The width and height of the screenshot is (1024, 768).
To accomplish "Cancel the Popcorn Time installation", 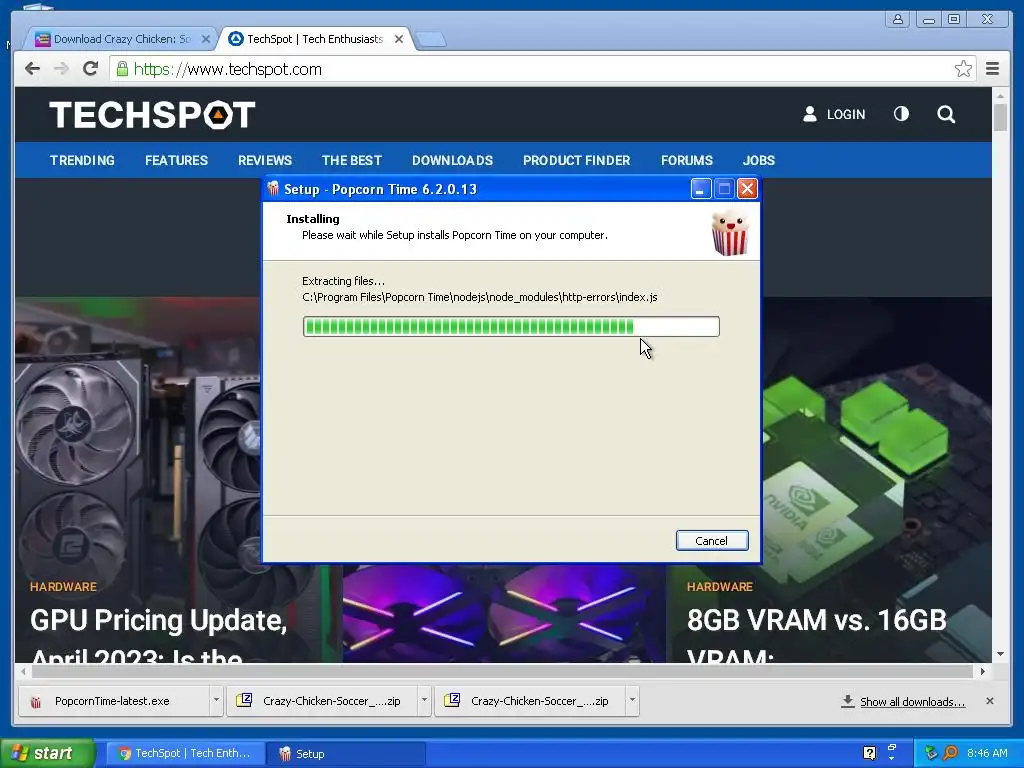I will [712, 541].
